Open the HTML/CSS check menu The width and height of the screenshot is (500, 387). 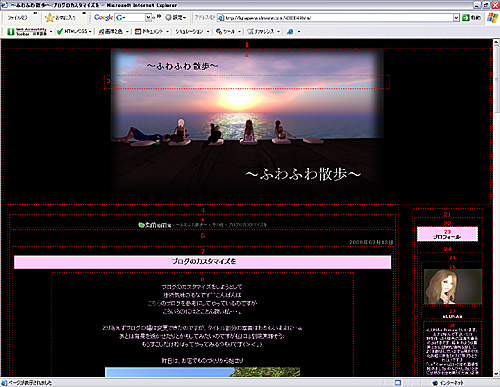[x=74, y=31]
